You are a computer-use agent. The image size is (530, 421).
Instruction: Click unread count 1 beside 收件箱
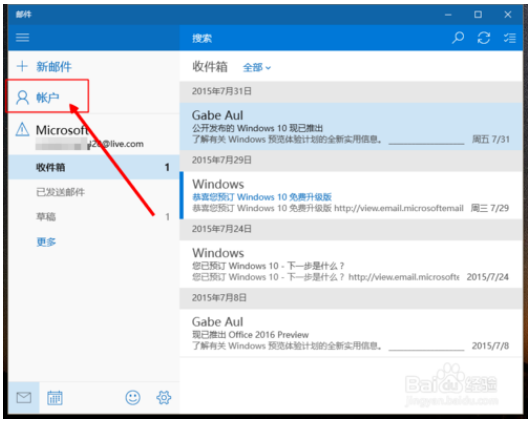[167, 167]
